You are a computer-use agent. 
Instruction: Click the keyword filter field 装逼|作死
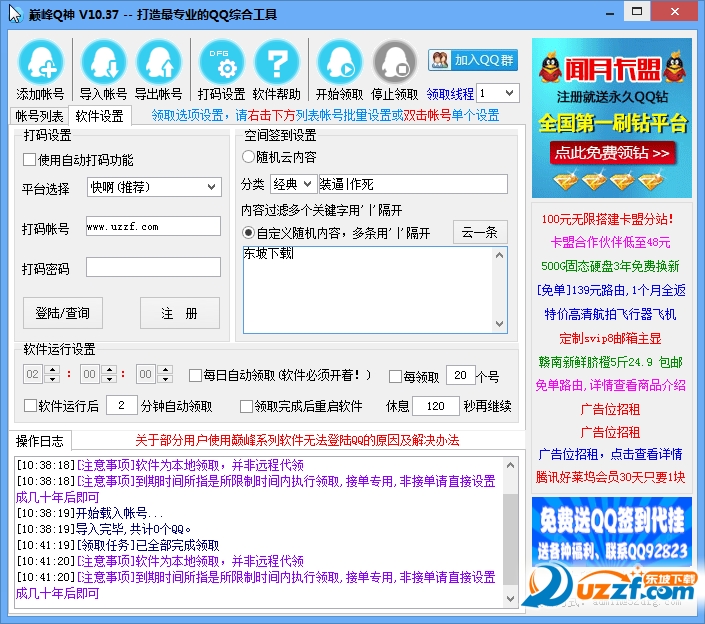[x=413, y=184]
